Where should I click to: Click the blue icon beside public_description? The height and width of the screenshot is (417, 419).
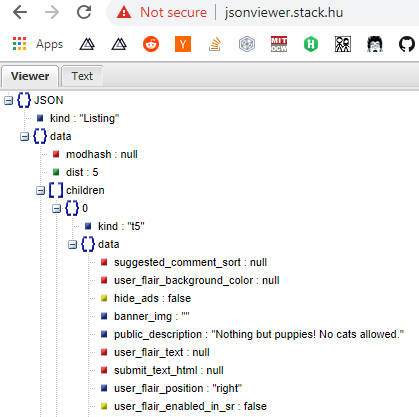coord(104,334)
